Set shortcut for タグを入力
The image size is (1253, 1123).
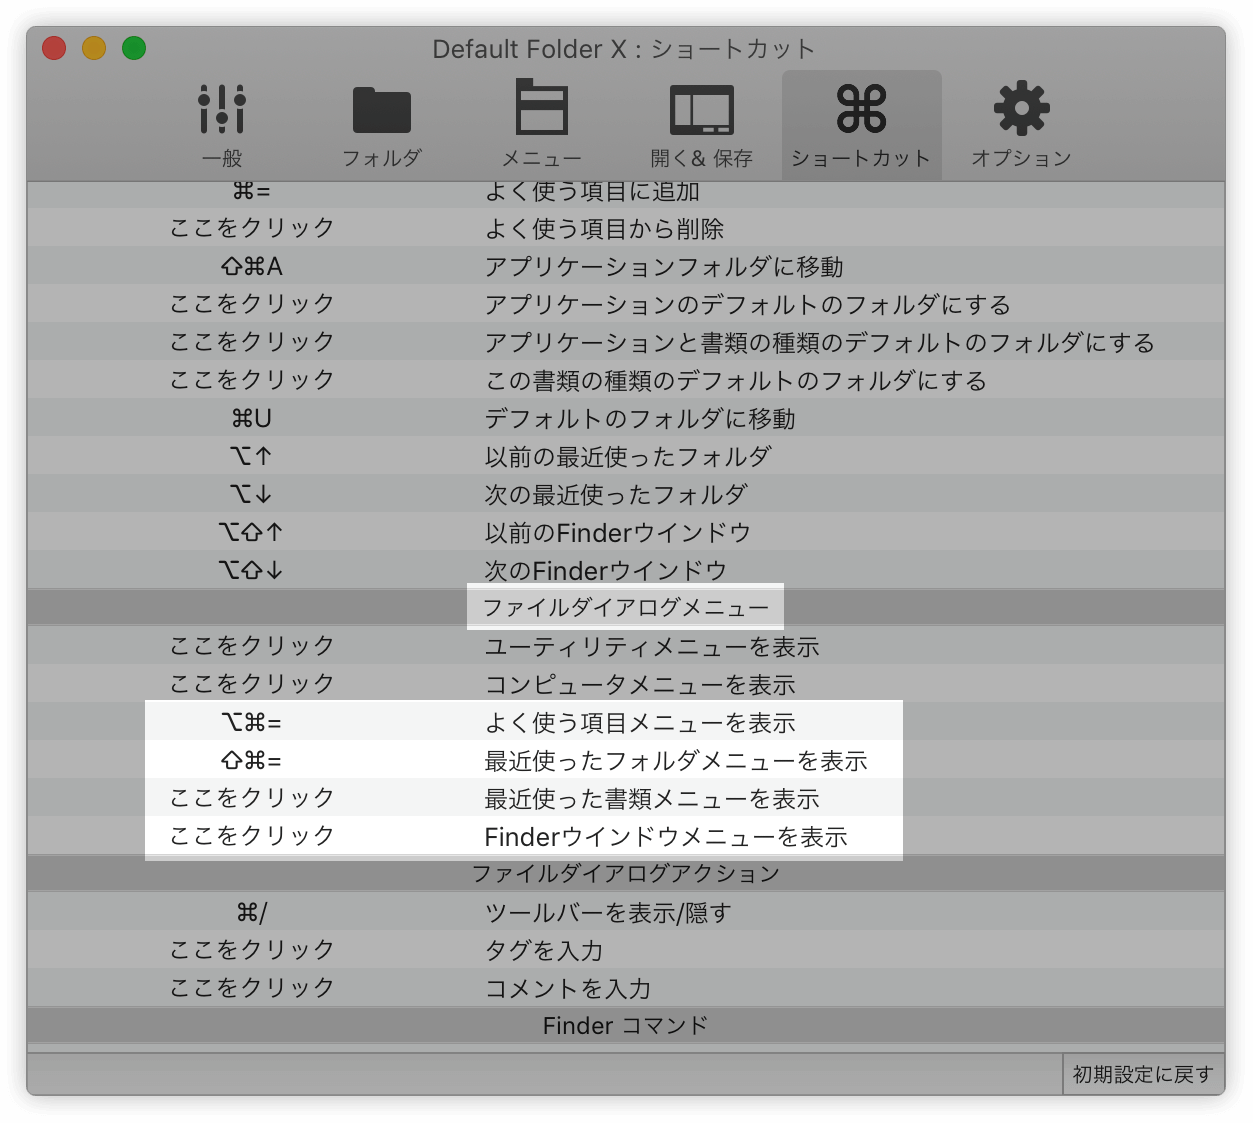252,950
